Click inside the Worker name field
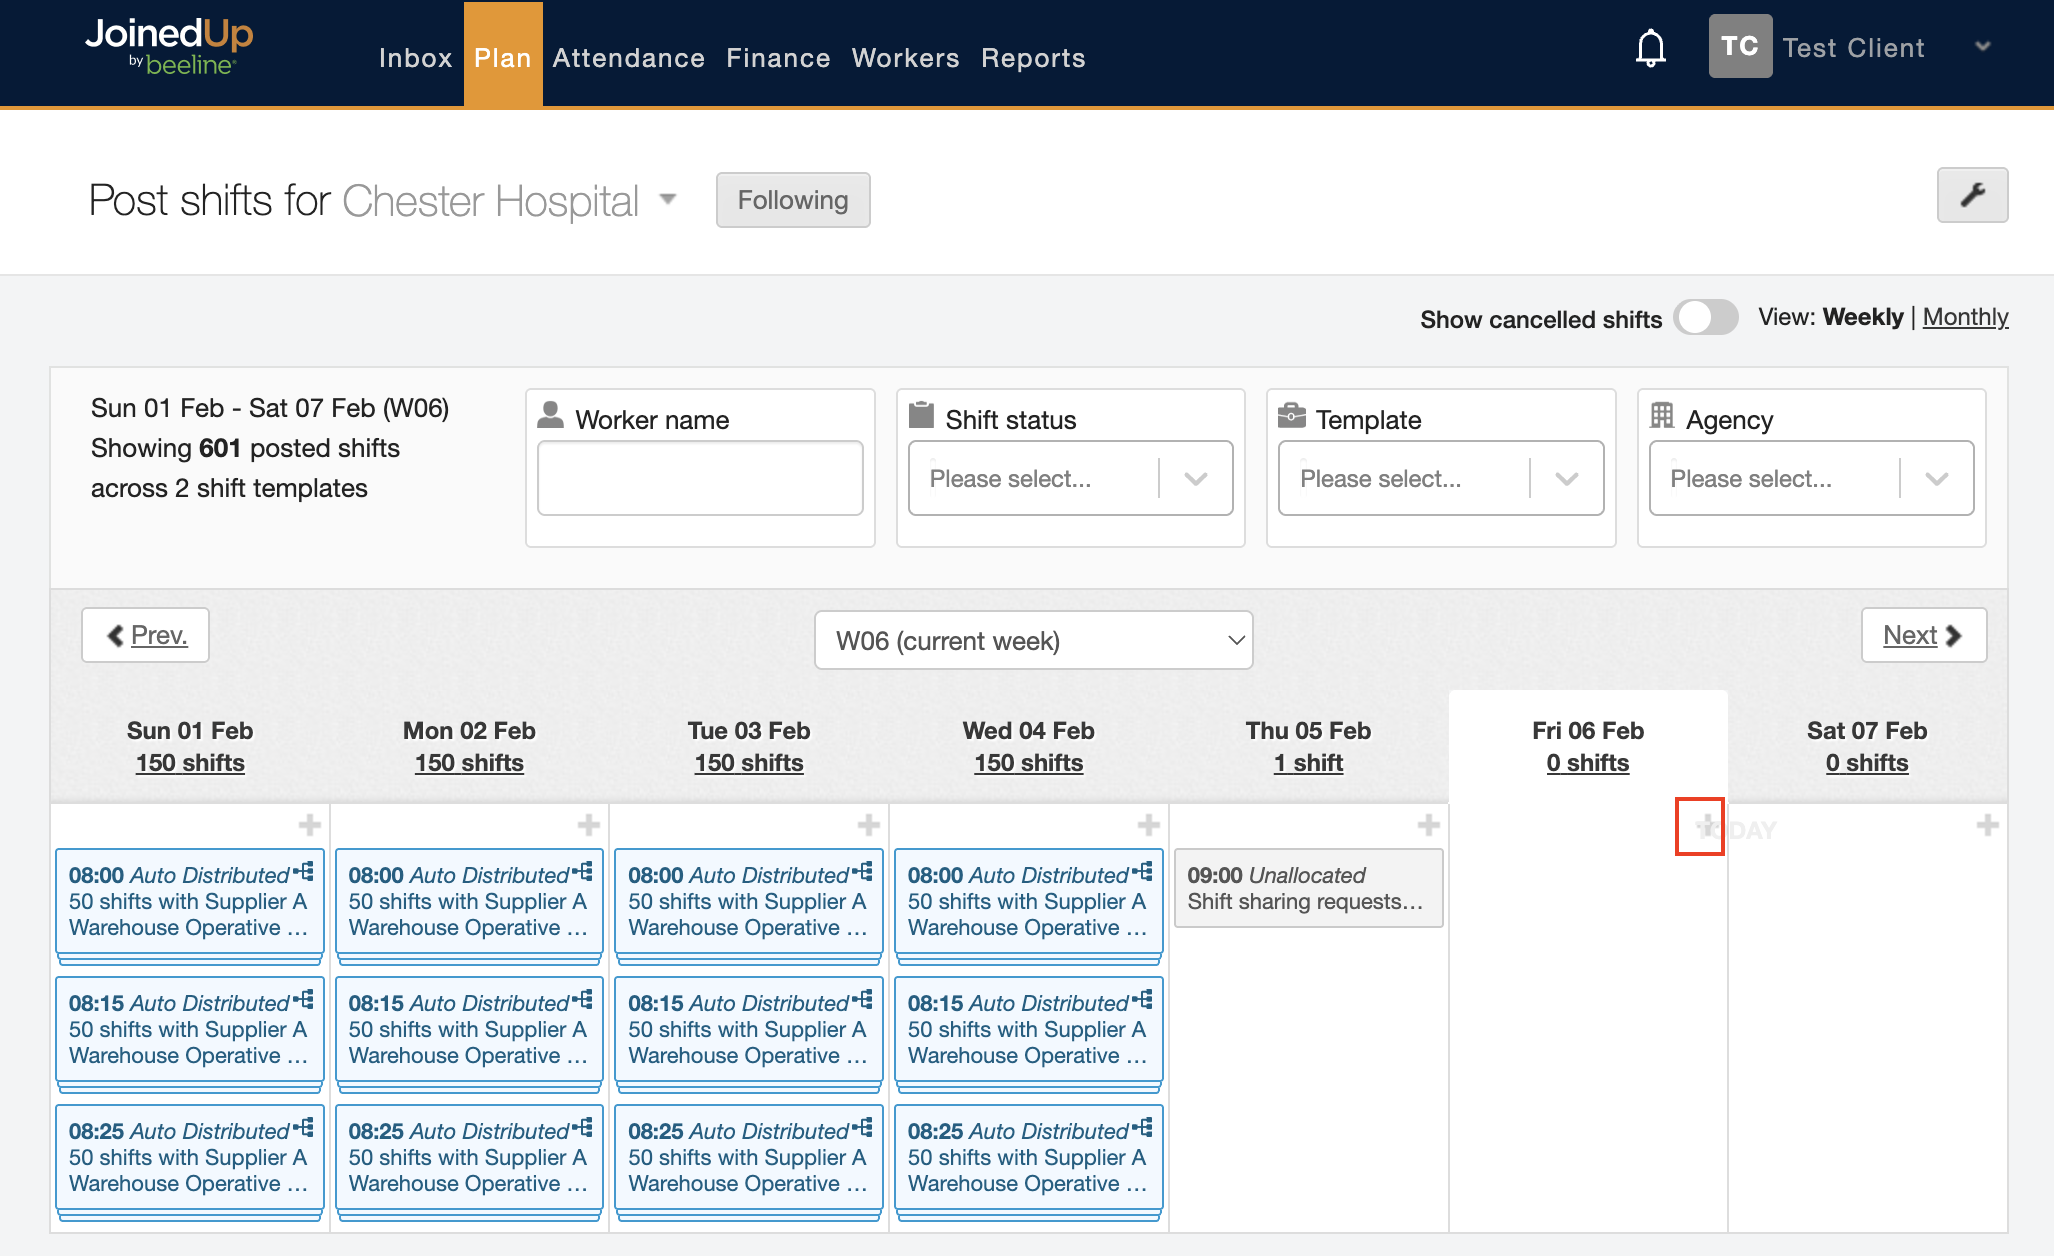2054x1256 pixels. 700,478
